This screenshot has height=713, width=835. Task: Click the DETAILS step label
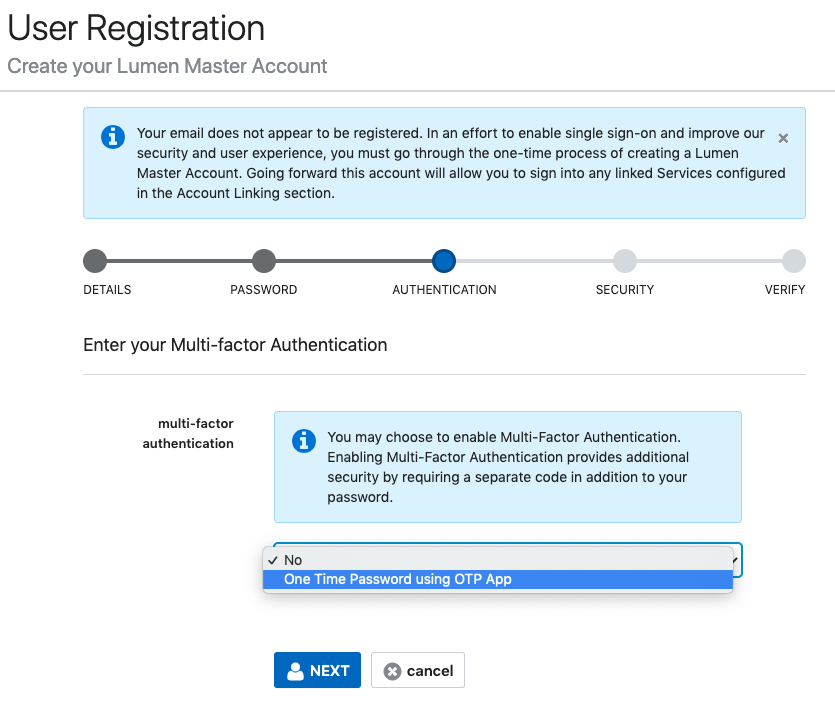coord(107,290)
